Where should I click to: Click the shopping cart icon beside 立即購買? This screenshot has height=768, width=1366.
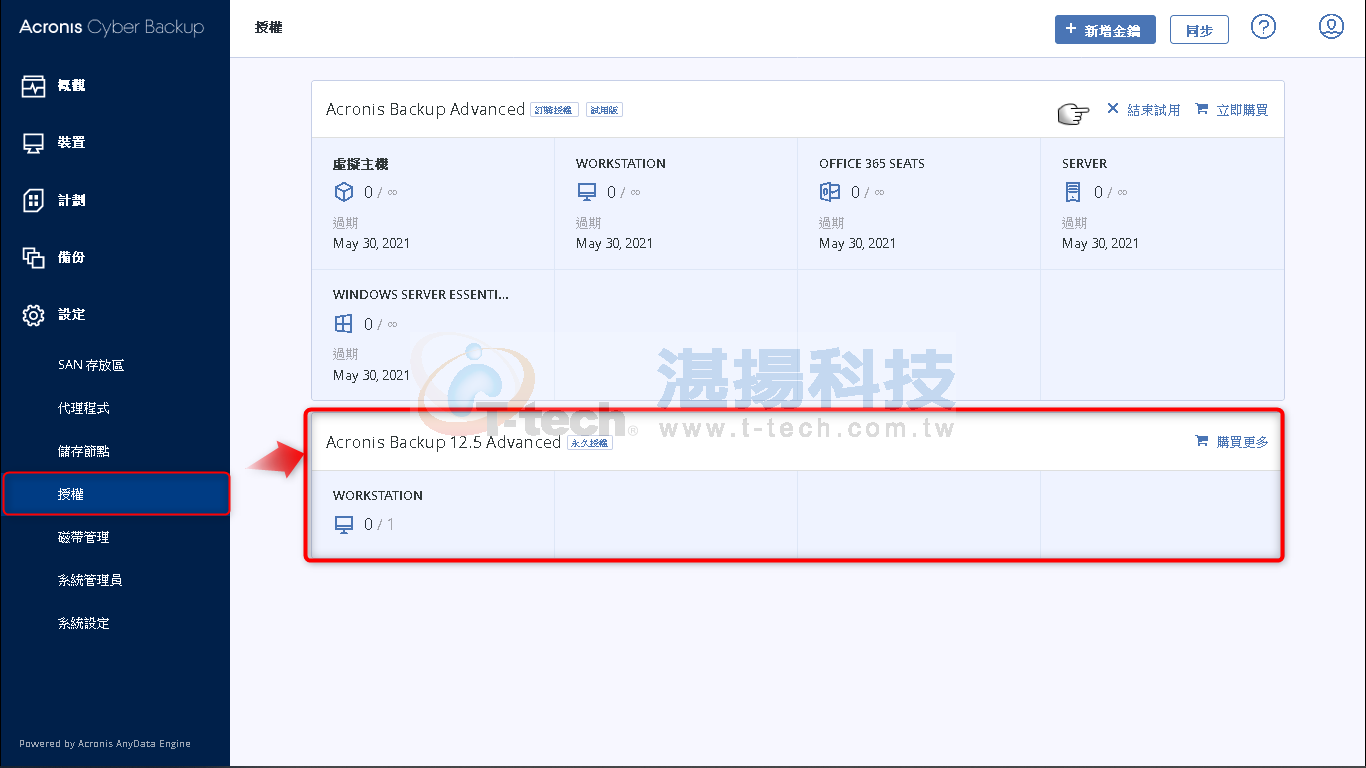[1202, 109]
